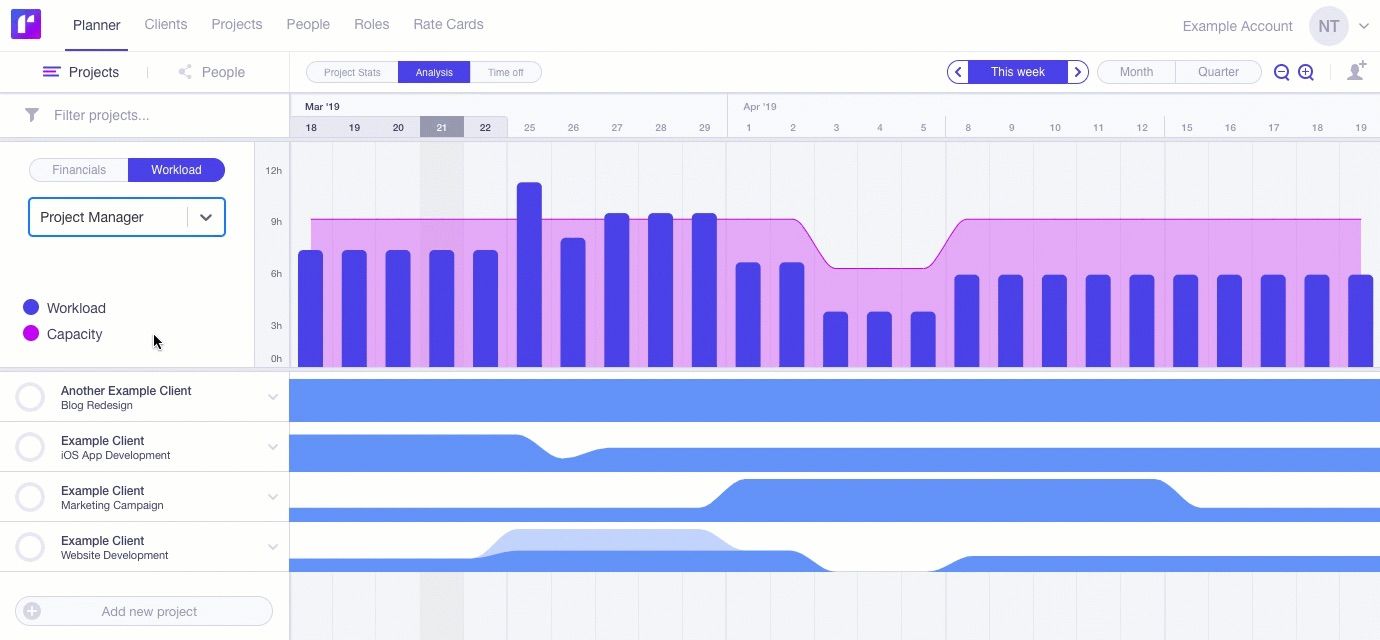Click the NT account avatar icon

tap(1329, 26)
